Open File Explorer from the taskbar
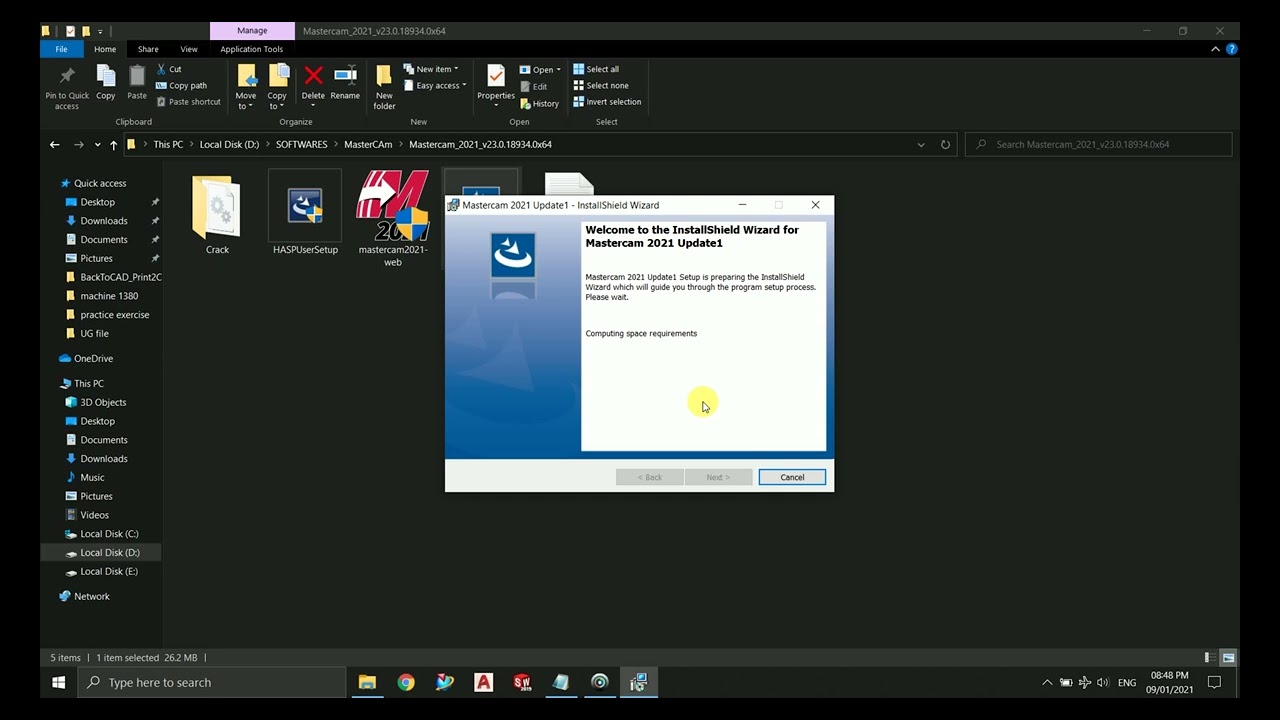The height and width of the screenshot is (720, 1280). [367, 682]
